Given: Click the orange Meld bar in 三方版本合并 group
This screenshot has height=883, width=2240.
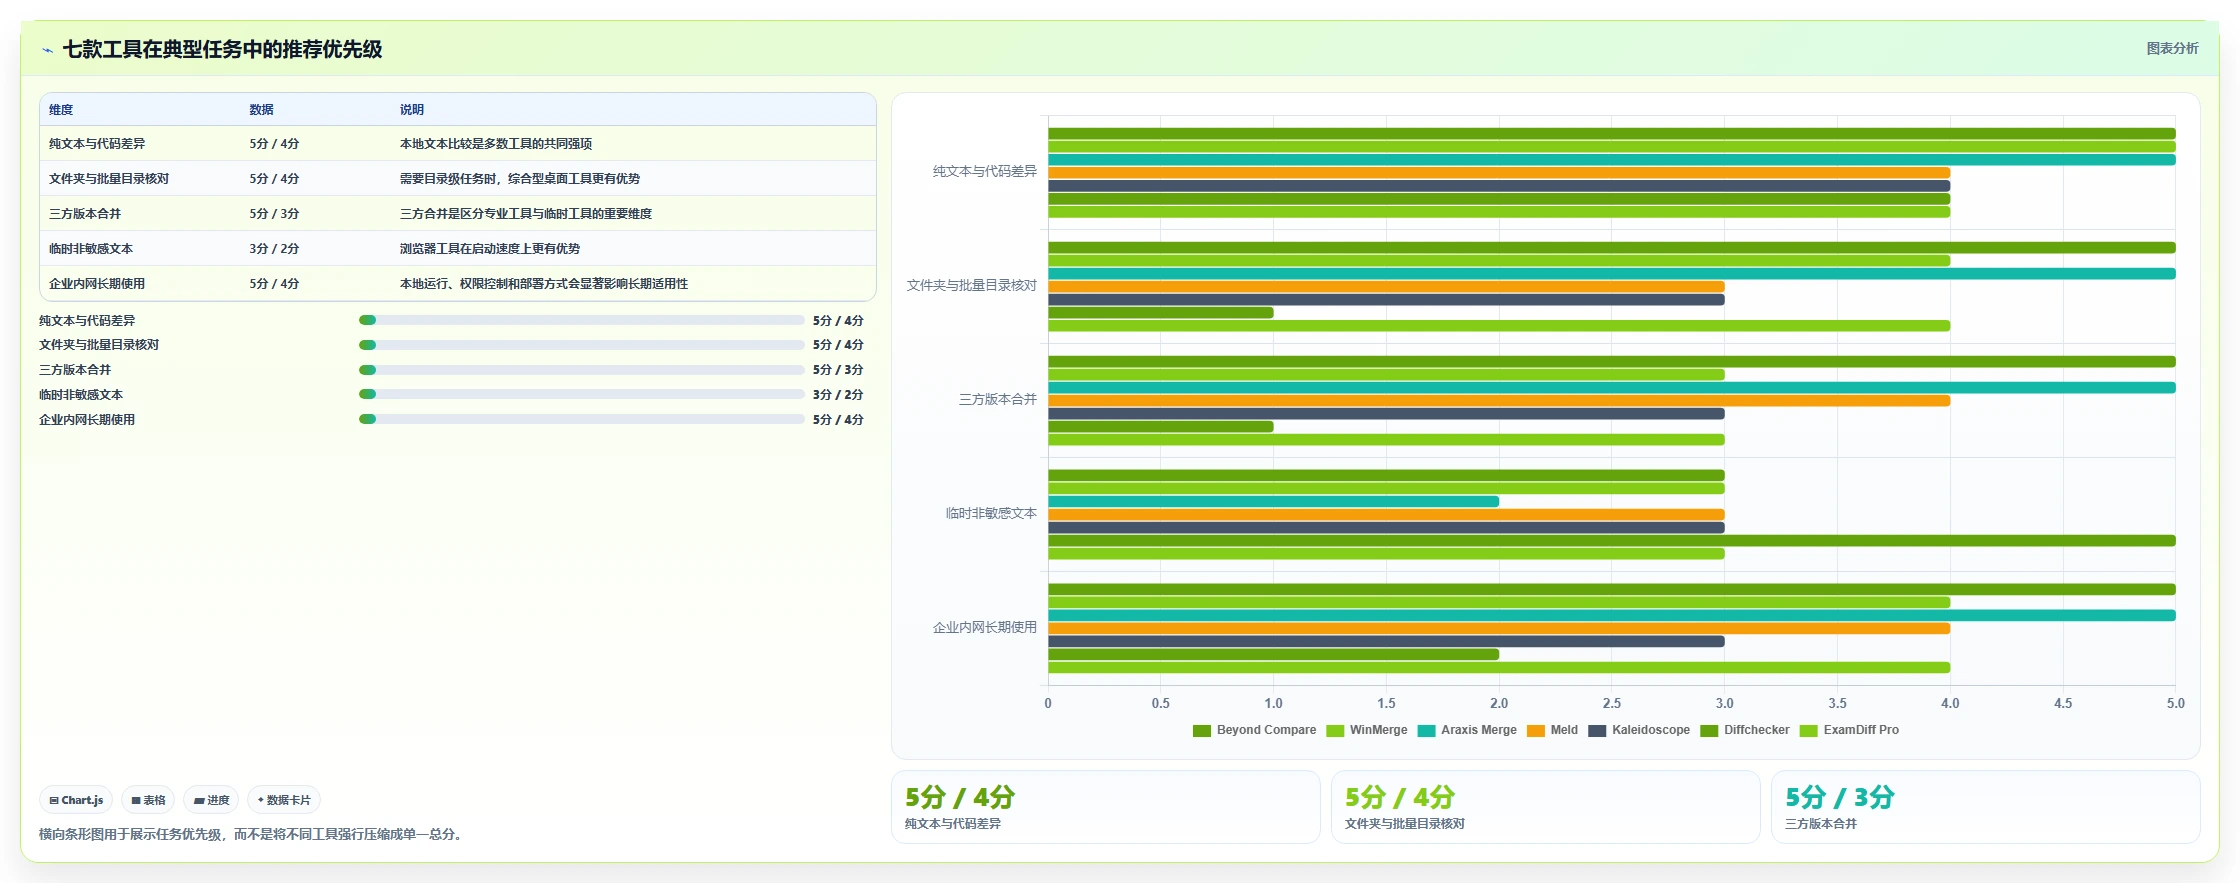Looking at the screenshot, I should [1499, 401].
